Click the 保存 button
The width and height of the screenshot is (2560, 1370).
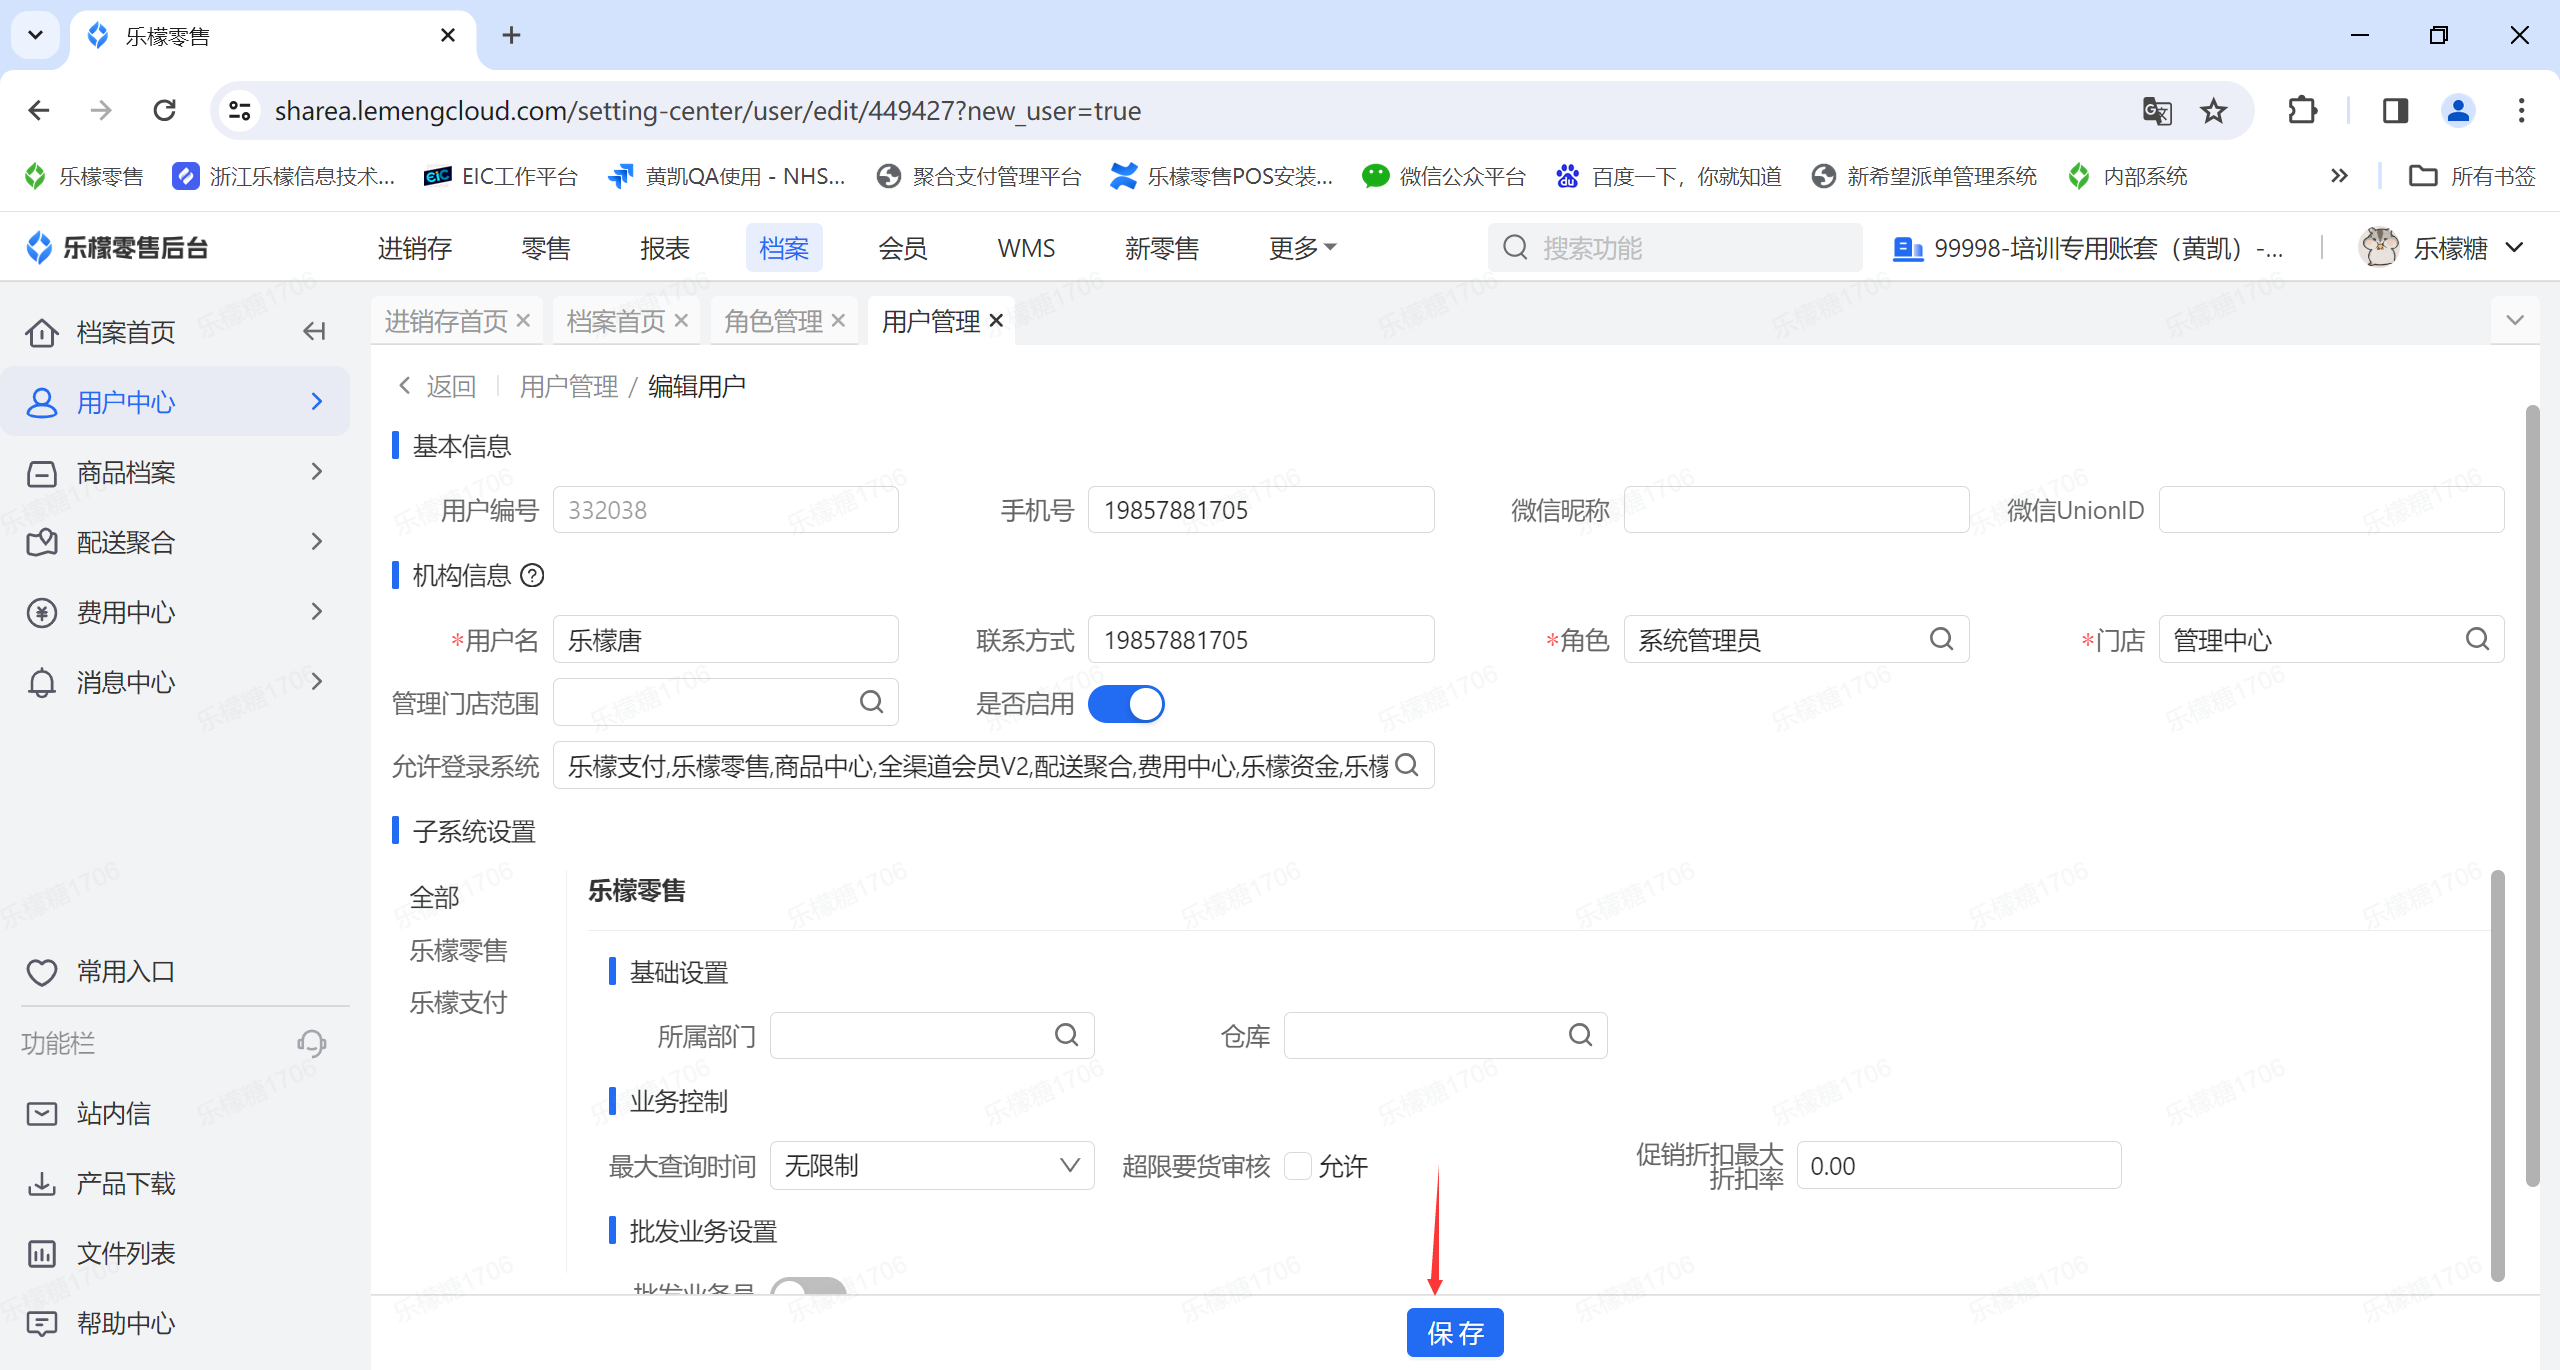1455,1332
